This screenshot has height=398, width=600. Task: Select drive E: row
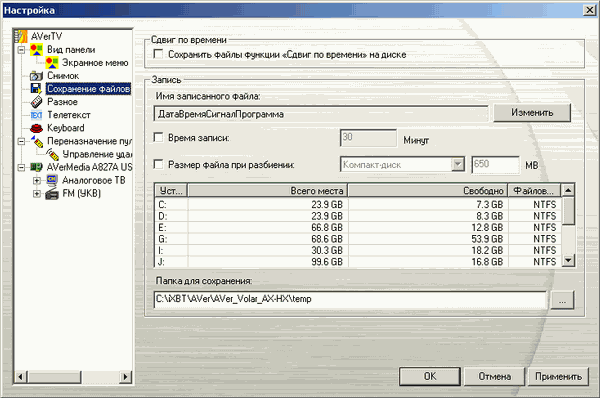click(358, 228)
